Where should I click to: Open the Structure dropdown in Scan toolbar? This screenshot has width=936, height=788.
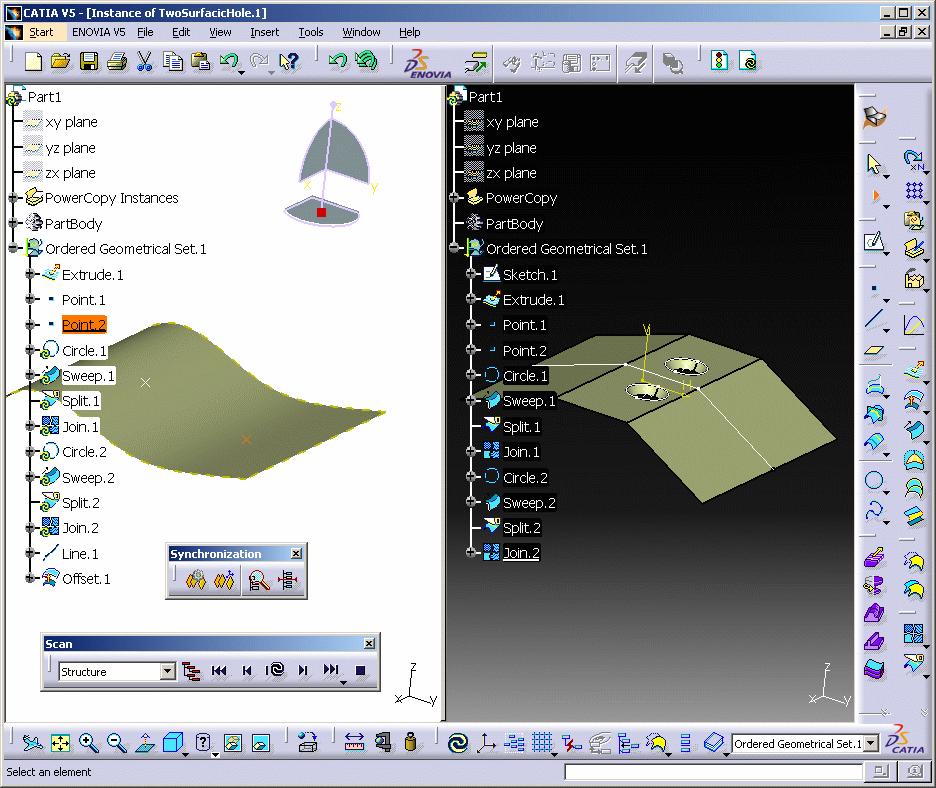[x=167, y=672]
